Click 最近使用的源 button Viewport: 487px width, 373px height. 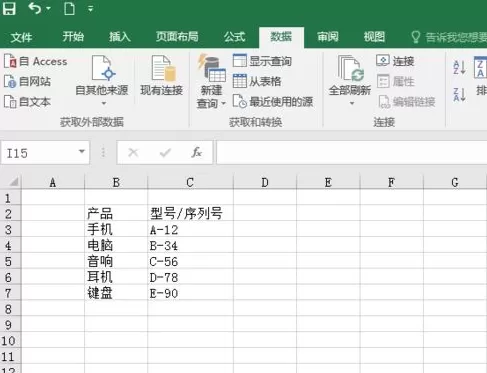coord(273,102)
